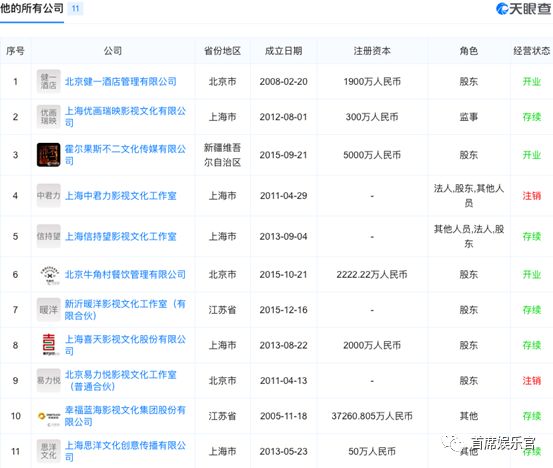The width and height of the screenshot is (553, 468).
Task: Click the 2015-12-16 date cell
Action: [284, 310]
